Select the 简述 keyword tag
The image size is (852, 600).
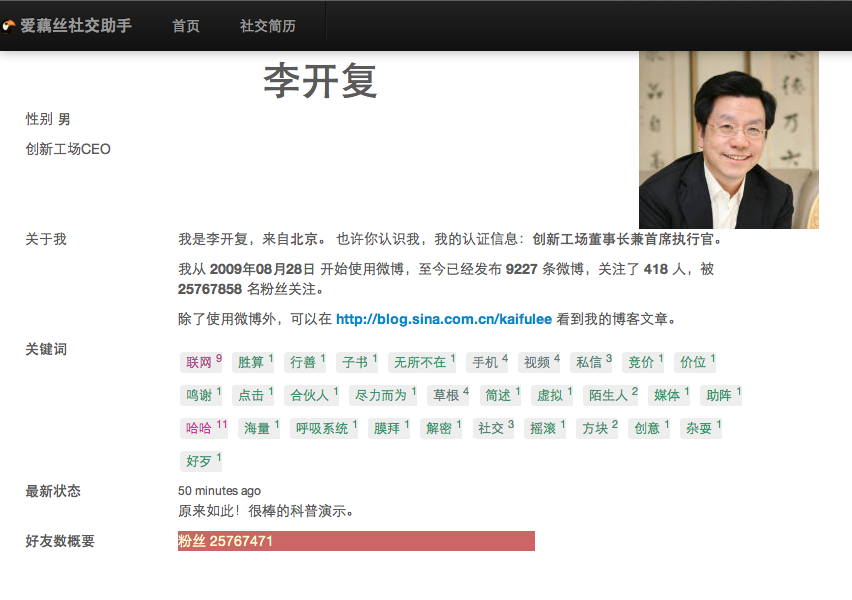[500, 395]
